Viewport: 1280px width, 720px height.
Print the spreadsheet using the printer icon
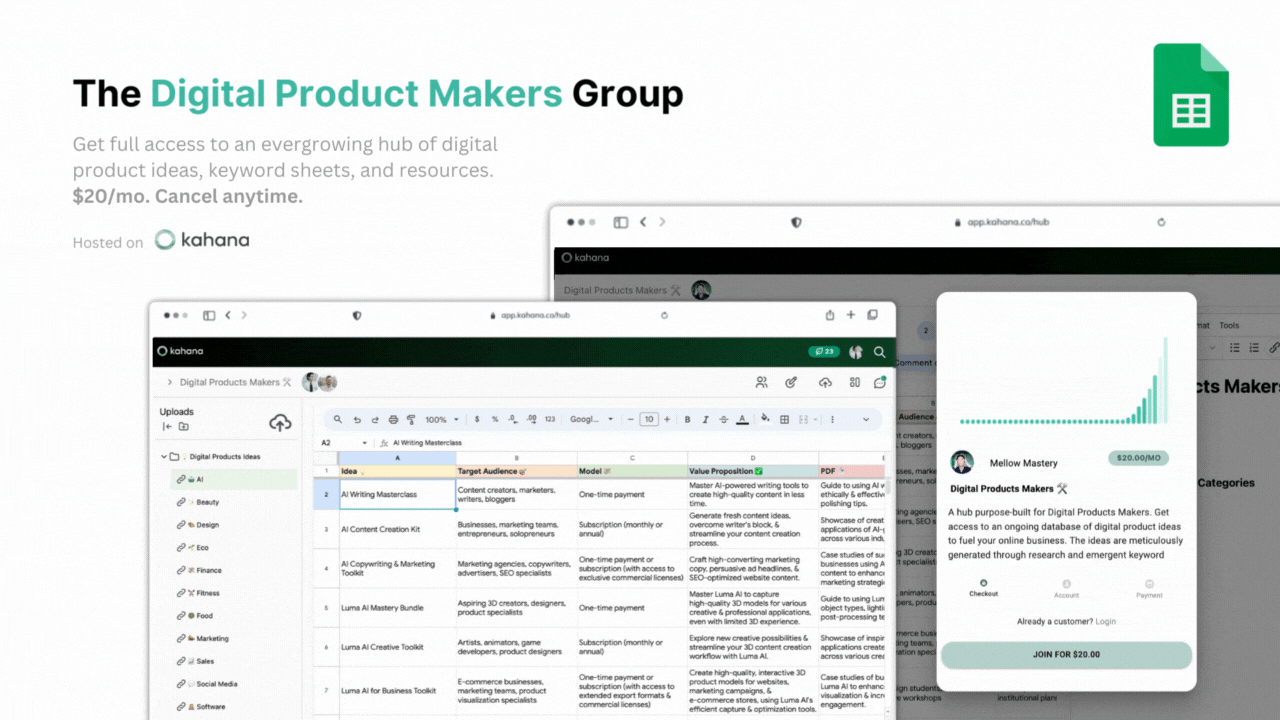tap(393, 420)
